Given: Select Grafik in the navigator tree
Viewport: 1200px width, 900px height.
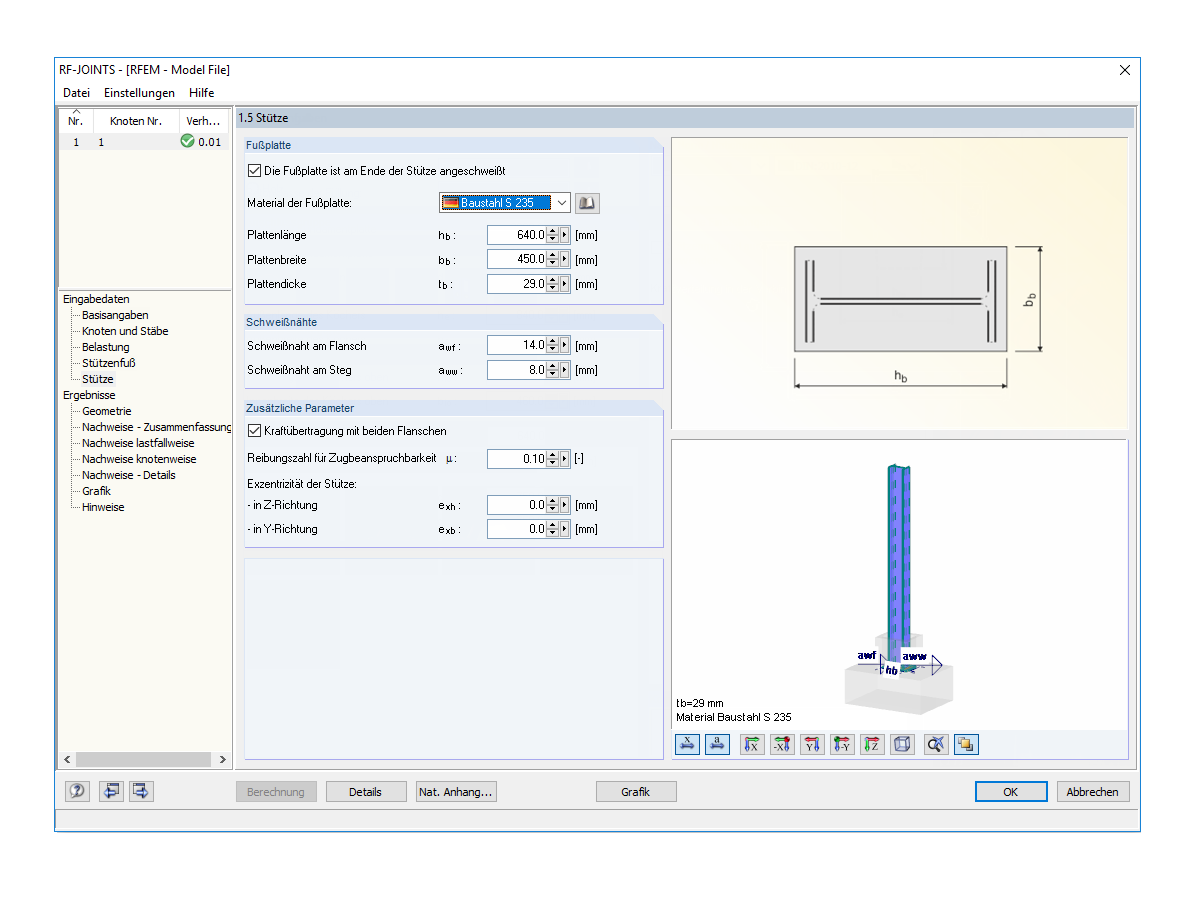Looking at the screenshot, I should pyautogui.click(x=97, y=491).
